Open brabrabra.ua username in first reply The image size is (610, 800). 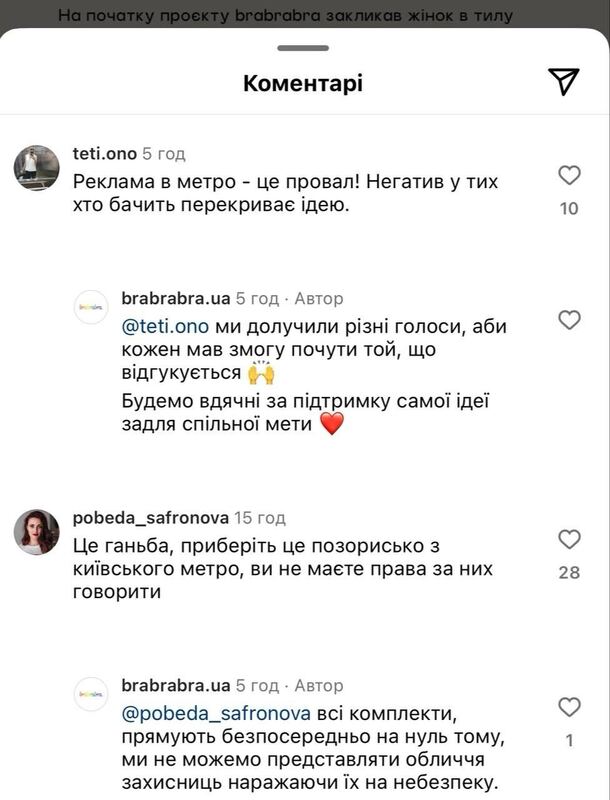pyautogui.click(x=175, y=298)
